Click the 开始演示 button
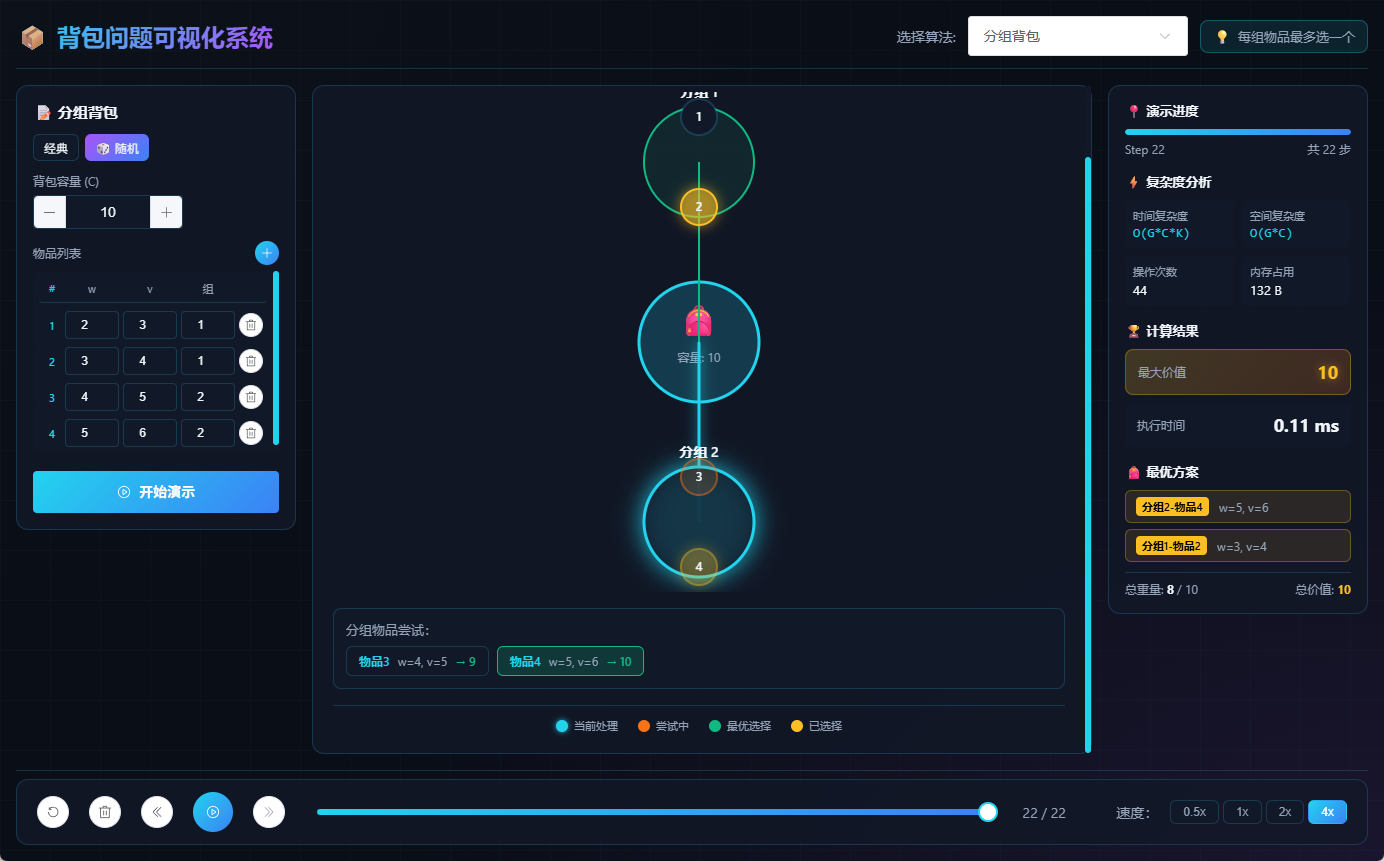 tap(156, 492)
